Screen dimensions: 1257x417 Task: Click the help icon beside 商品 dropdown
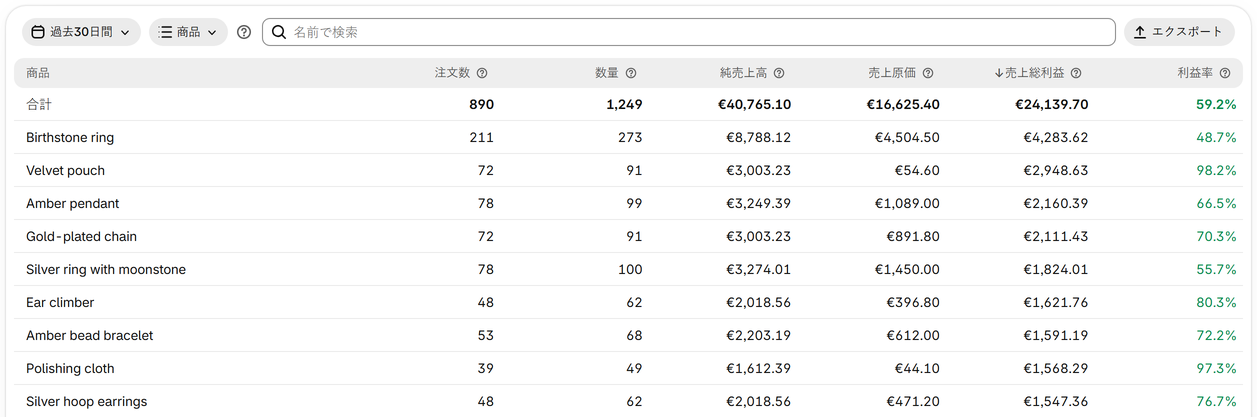point(244,32)
